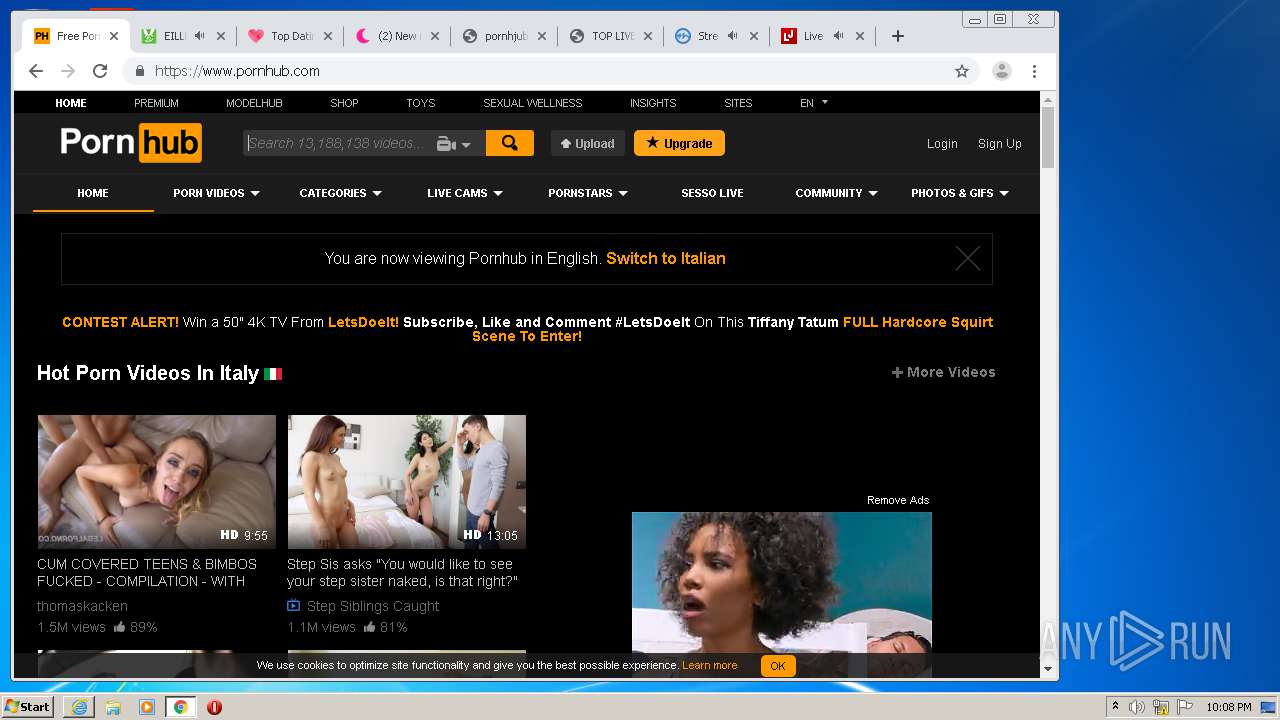Viewport: 1280px width, 720px height.
Task: Click the orange search magnifier button
Action: coord(509,143)
